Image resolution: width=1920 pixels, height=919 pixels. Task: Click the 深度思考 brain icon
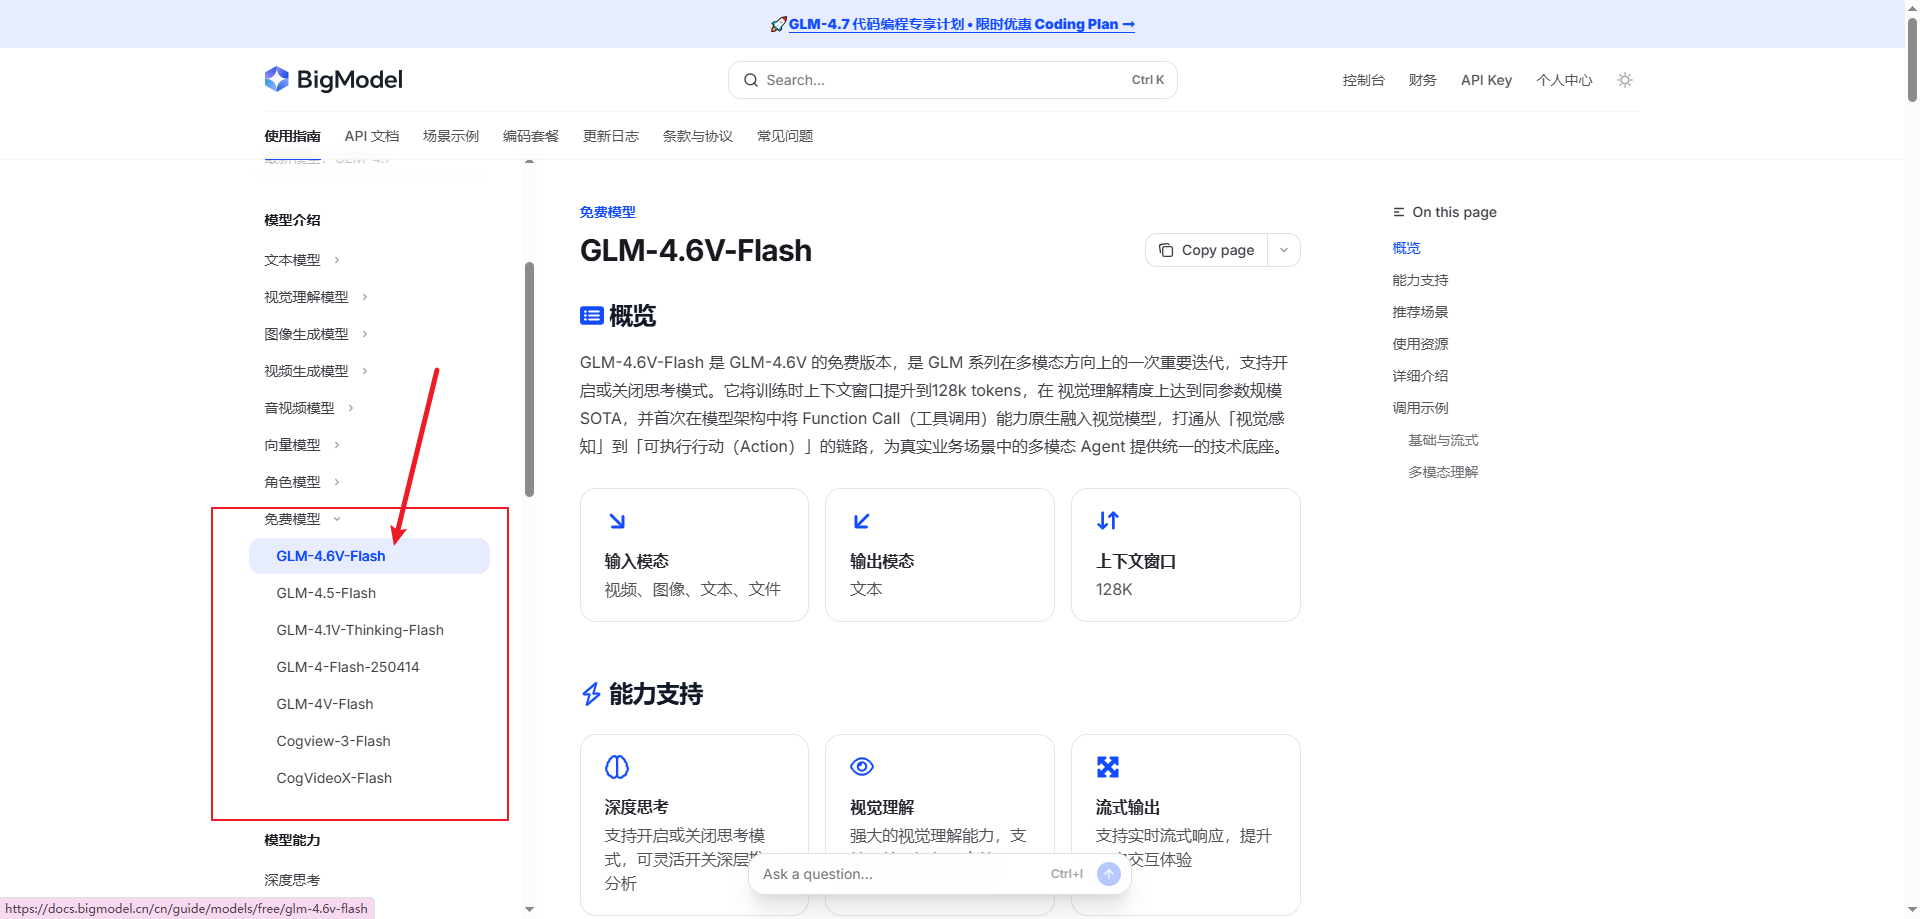[x=617, y=767]
